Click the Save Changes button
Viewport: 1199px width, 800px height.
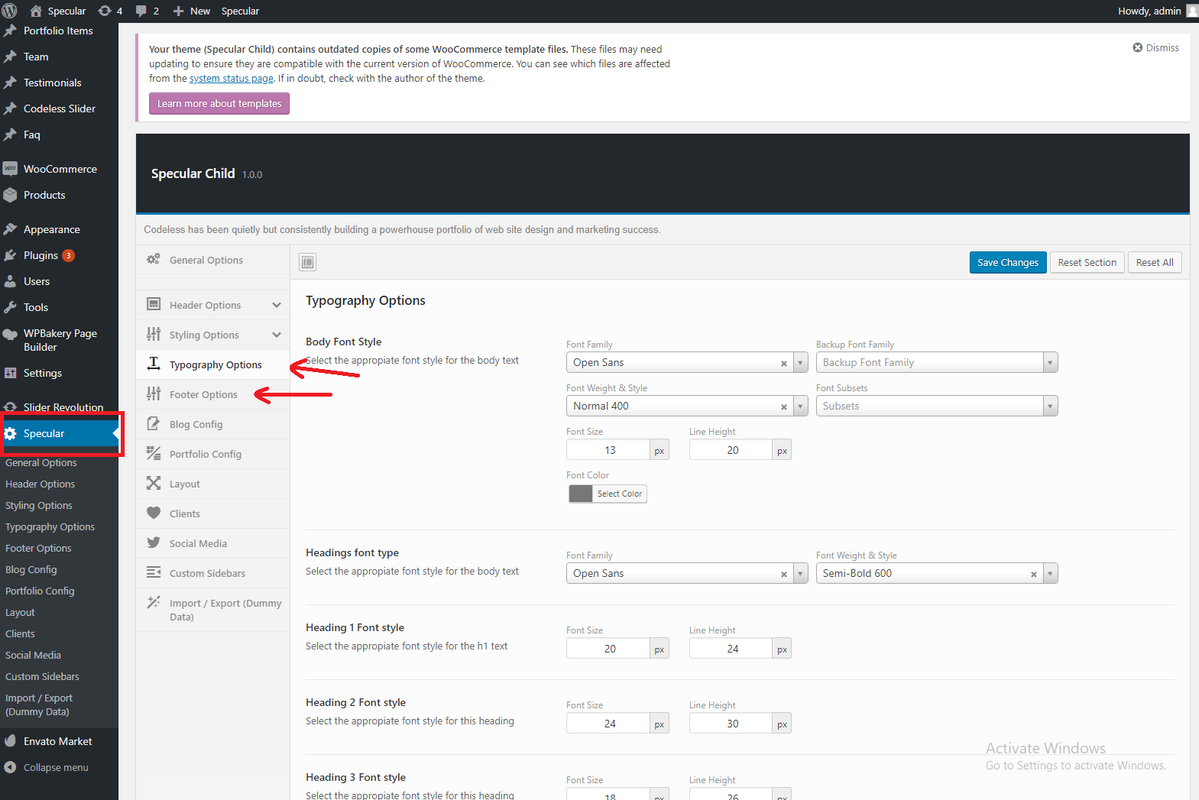[x=1007, y=262]
